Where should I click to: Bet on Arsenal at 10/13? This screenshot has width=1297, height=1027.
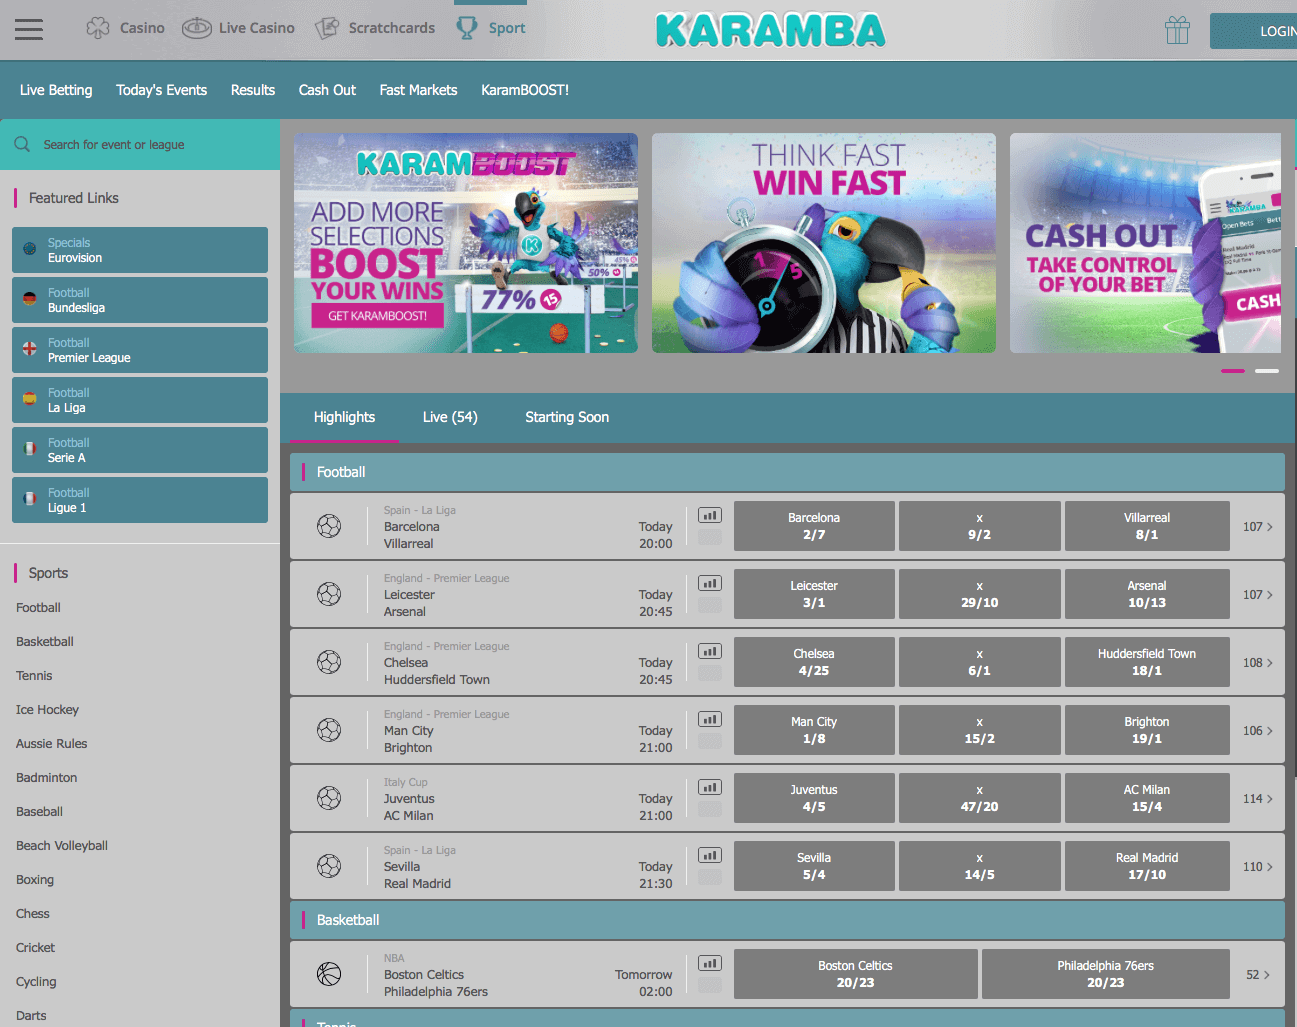(1147, 594)
